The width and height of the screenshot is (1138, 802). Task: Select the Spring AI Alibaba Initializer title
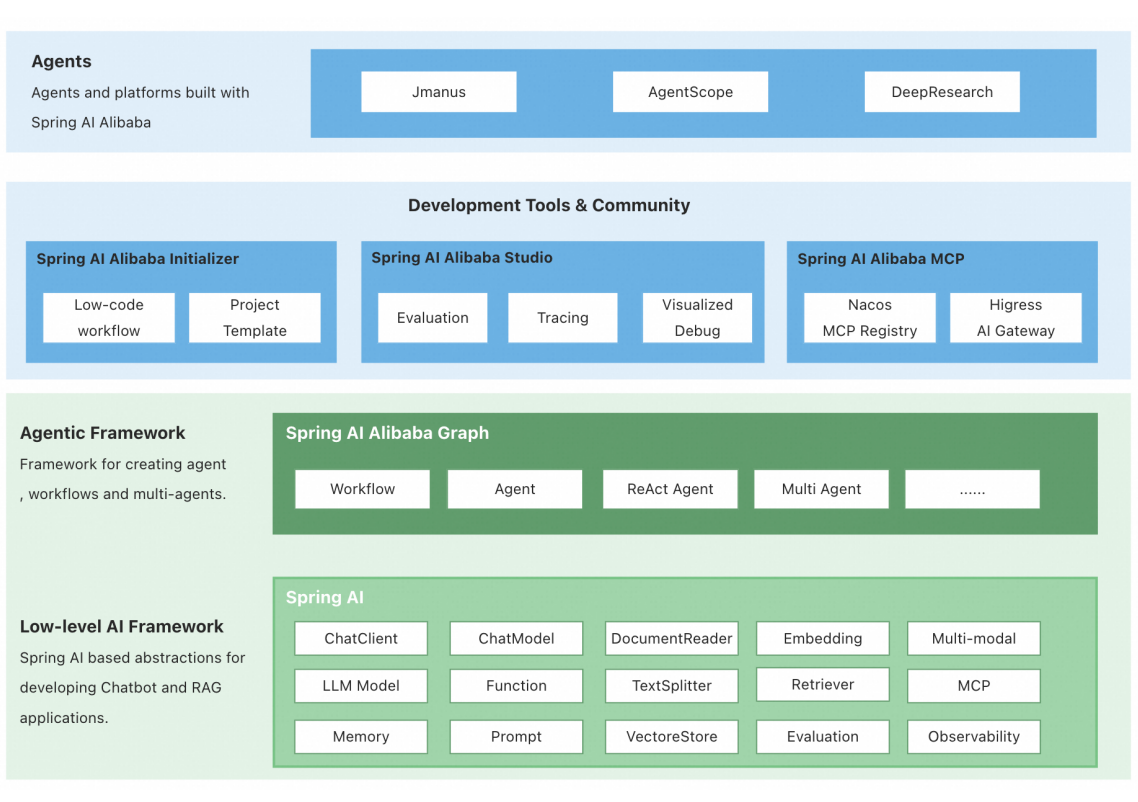[x=137, y=258]
